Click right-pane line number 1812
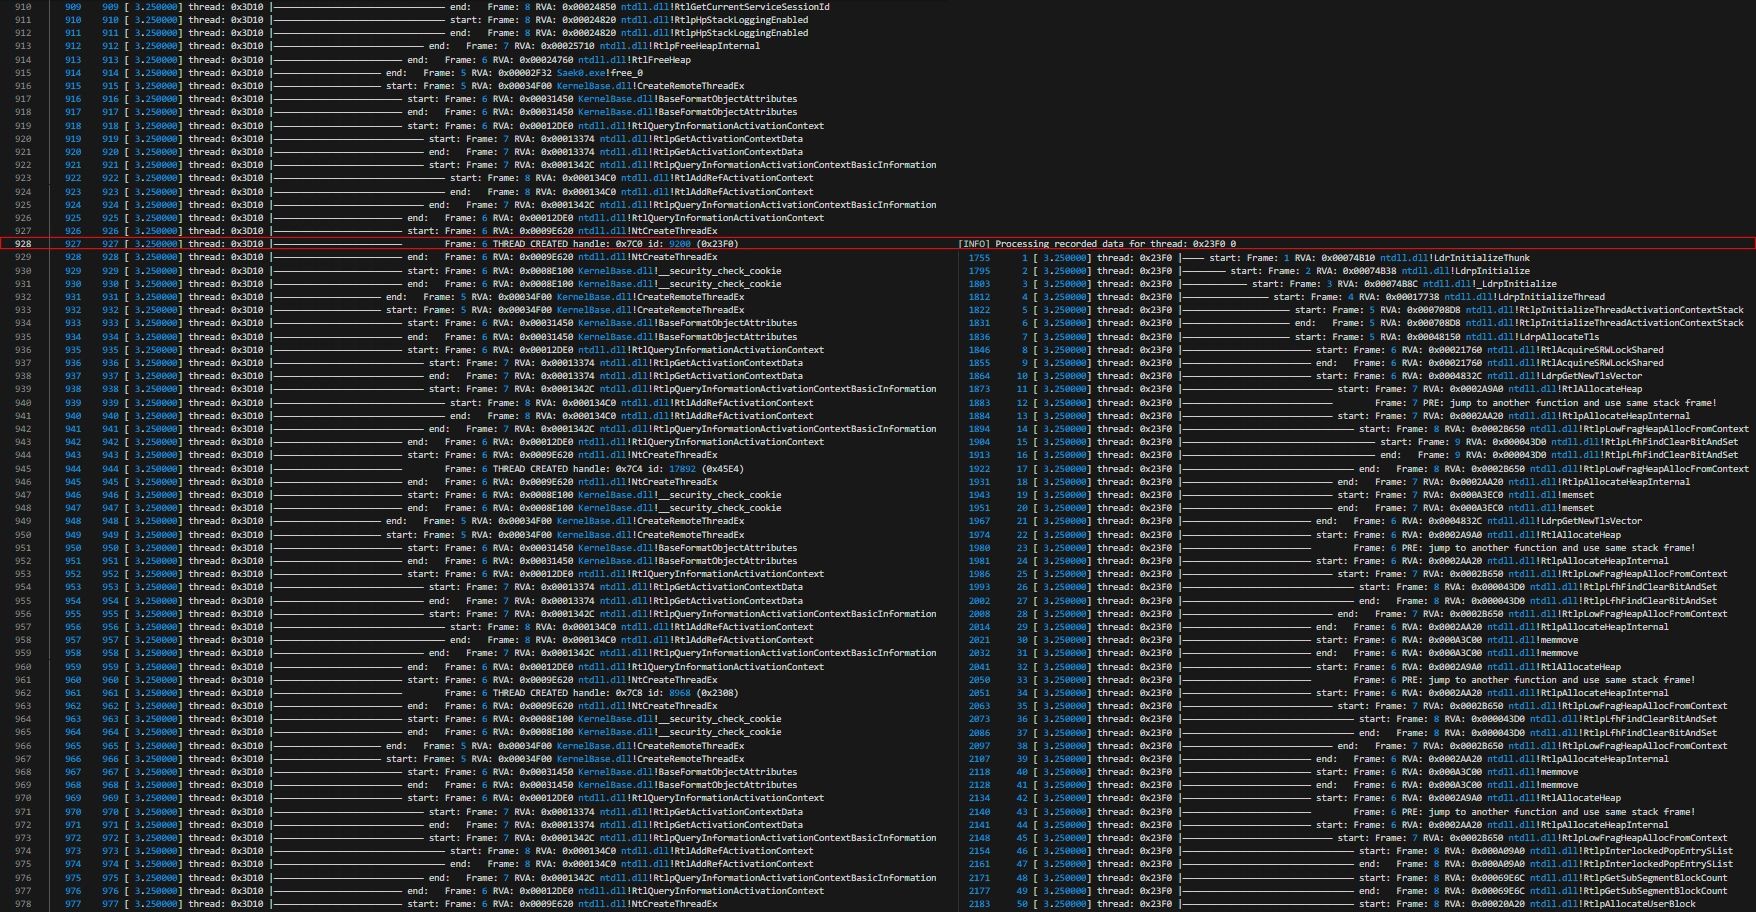This screenshot has width=1756, height=912. tap(979, 297)
